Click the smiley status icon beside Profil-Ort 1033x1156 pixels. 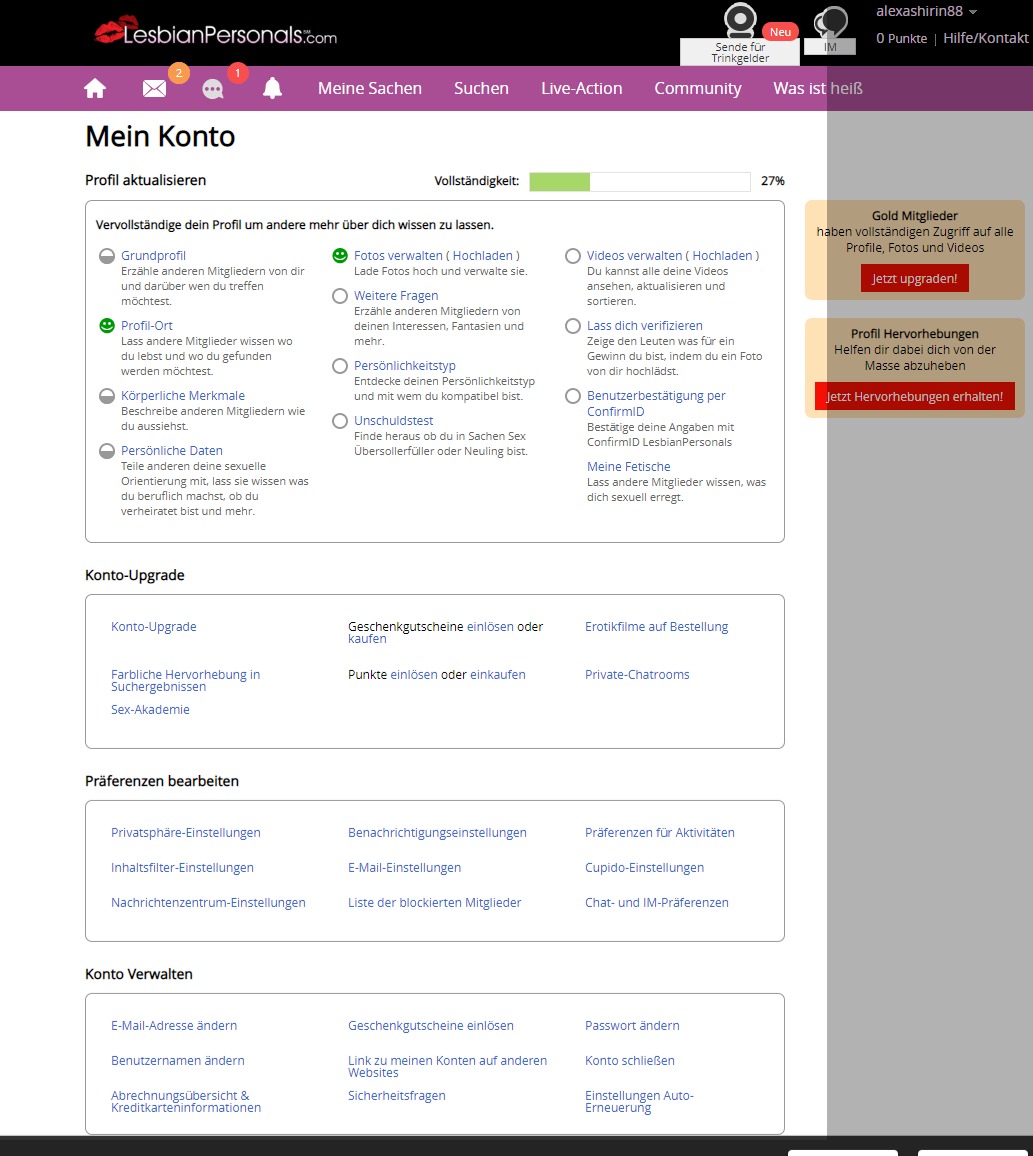(x=107, y=325)
